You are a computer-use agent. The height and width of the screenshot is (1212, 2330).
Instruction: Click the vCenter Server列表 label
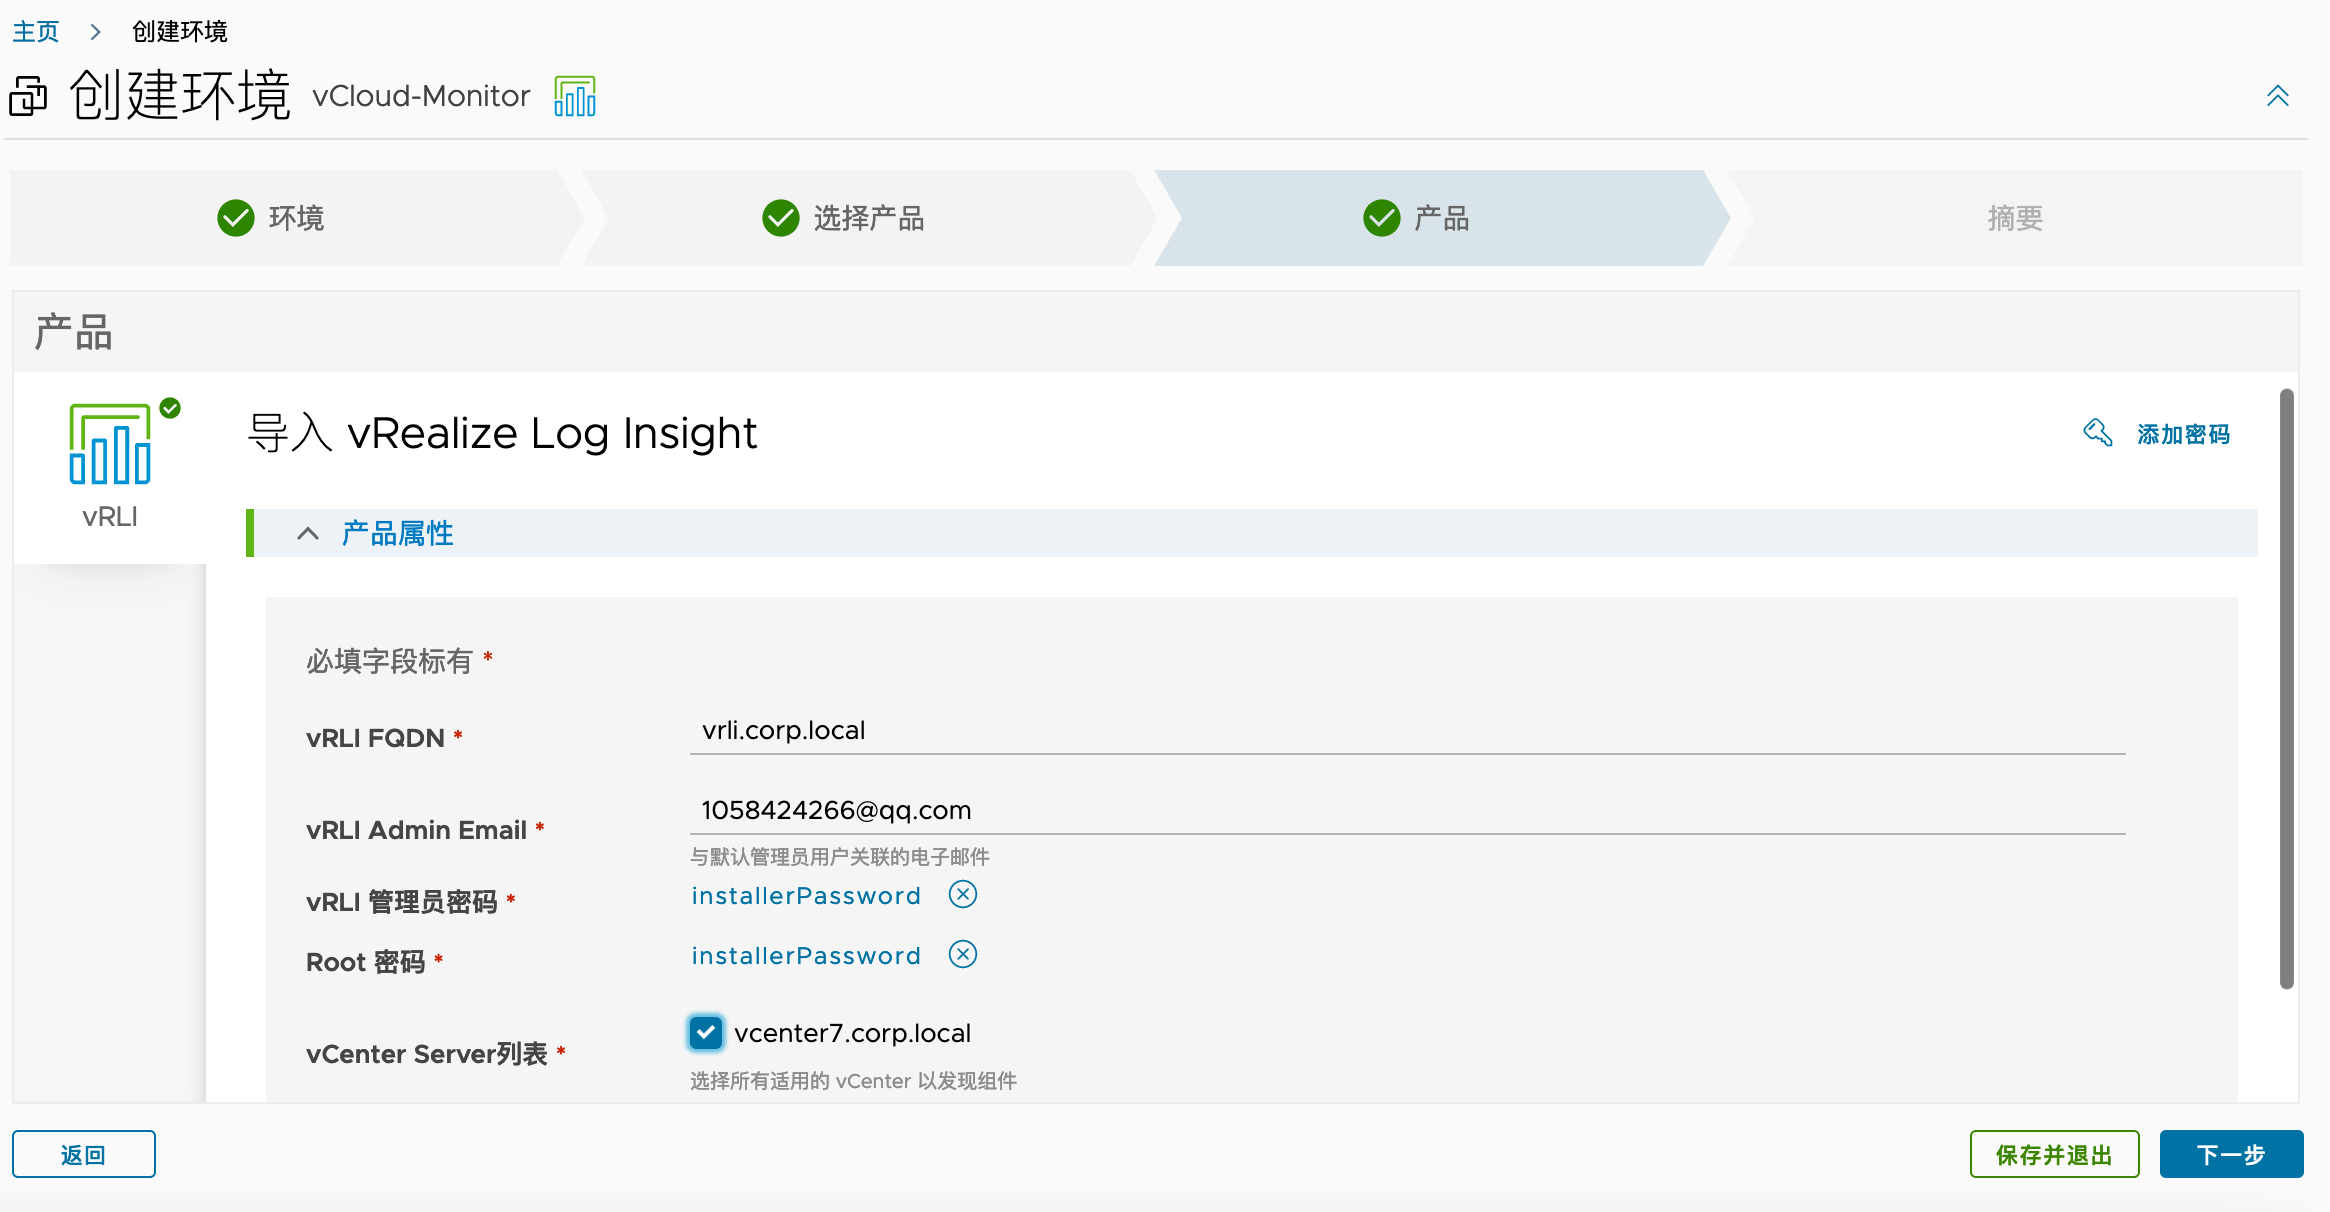[427, 1054]
